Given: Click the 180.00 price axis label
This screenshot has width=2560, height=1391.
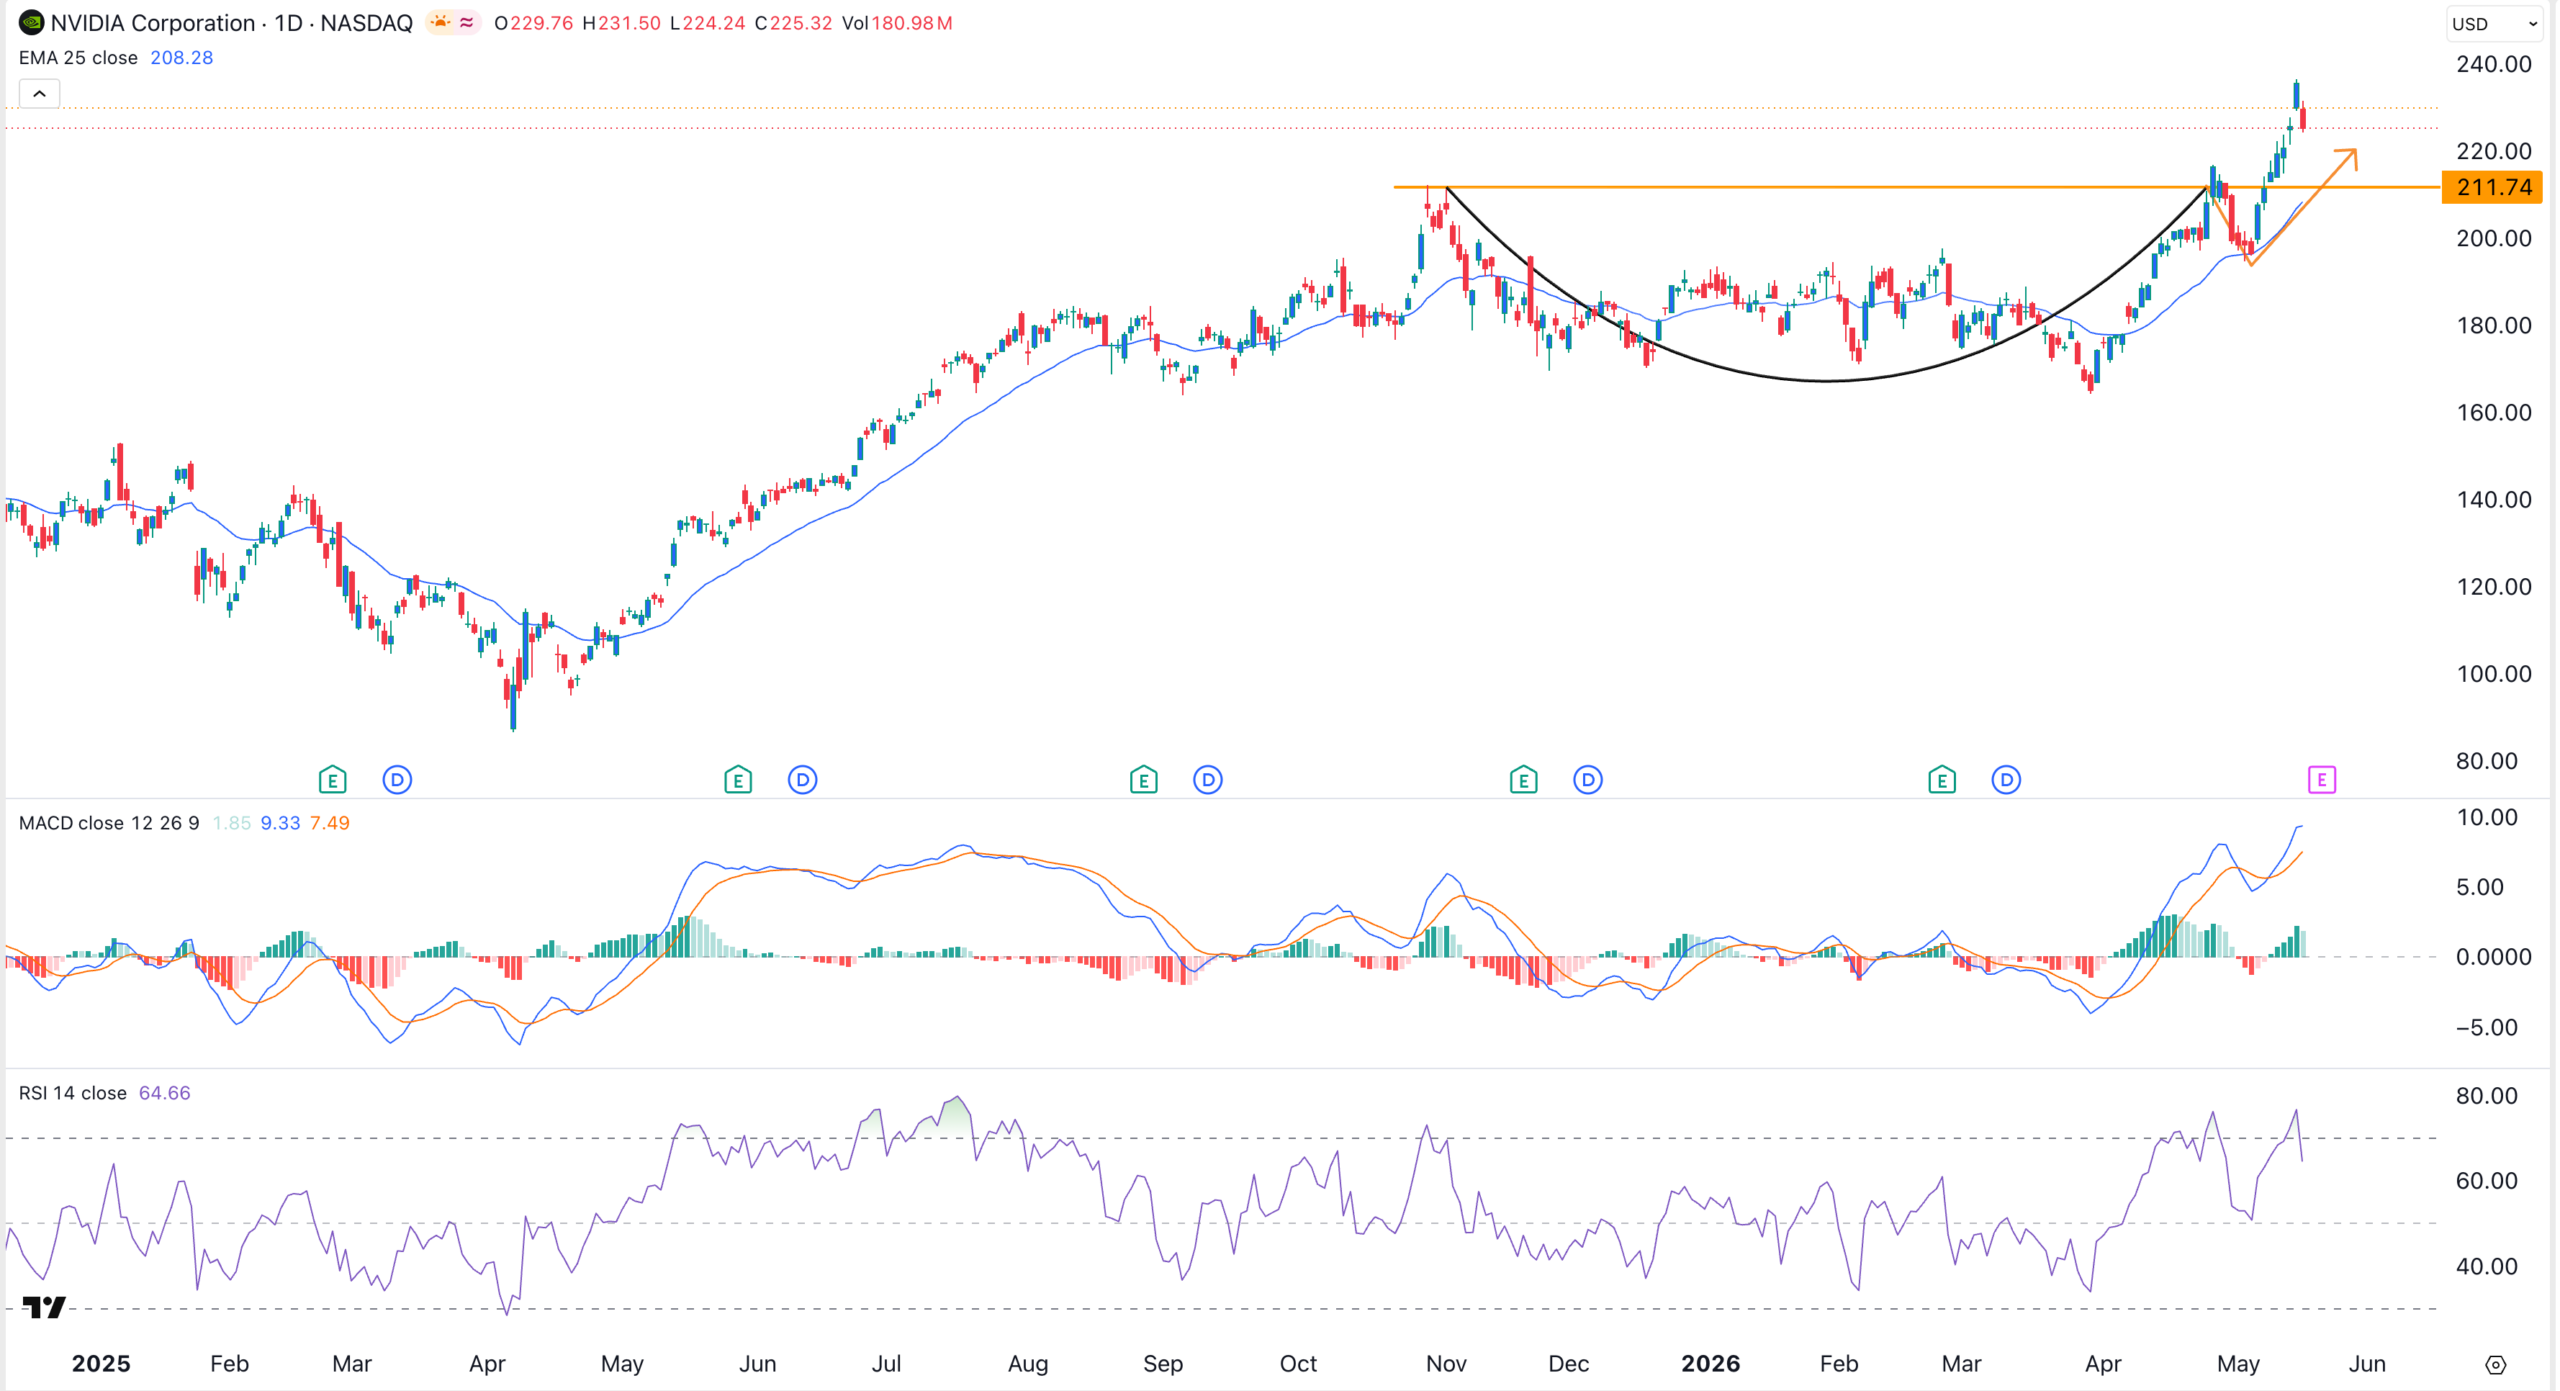Looking at the screenshot, I should click(x=2494, y=325).
